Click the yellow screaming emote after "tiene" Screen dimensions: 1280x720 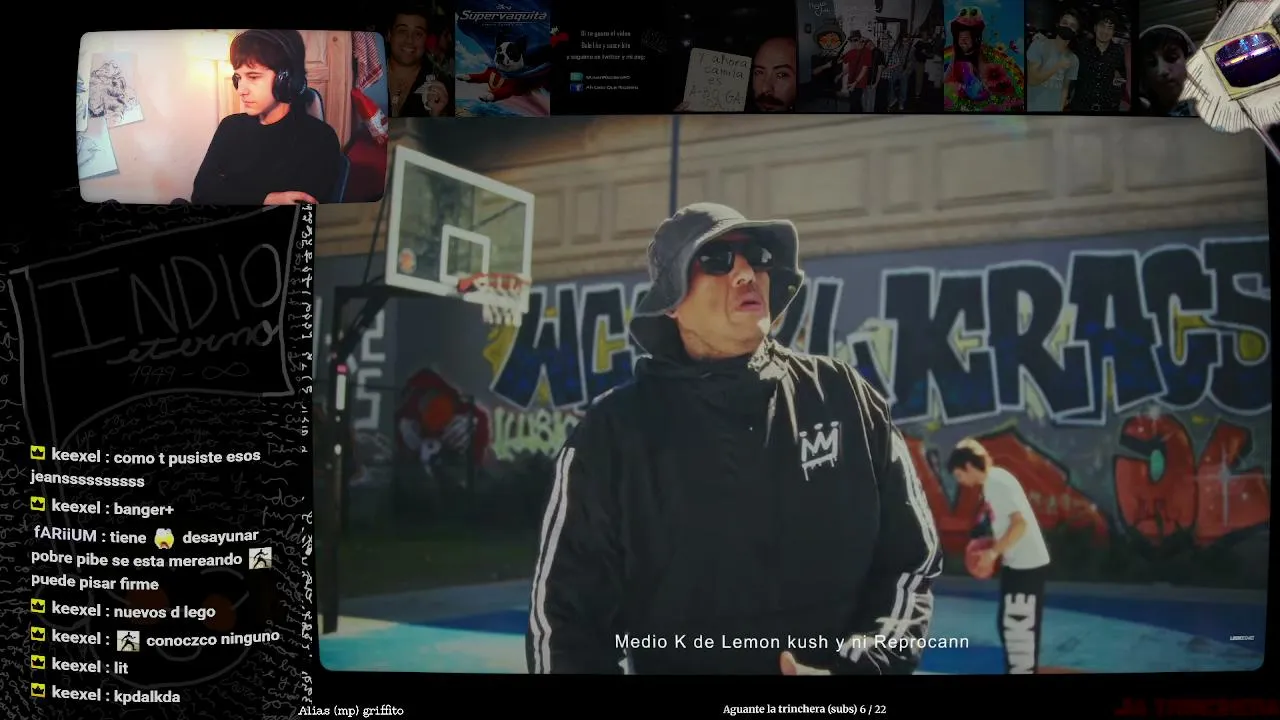pyautogui.click(x=164, y=538)
